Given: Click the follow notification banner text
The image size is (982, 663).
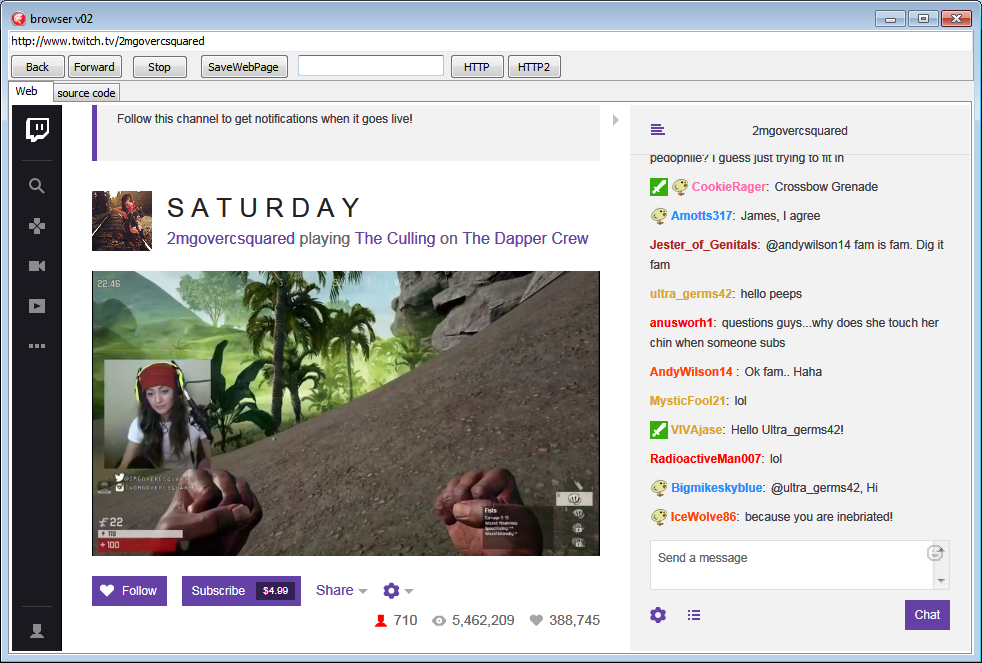Looking at the screenshot, I should 265,119.
